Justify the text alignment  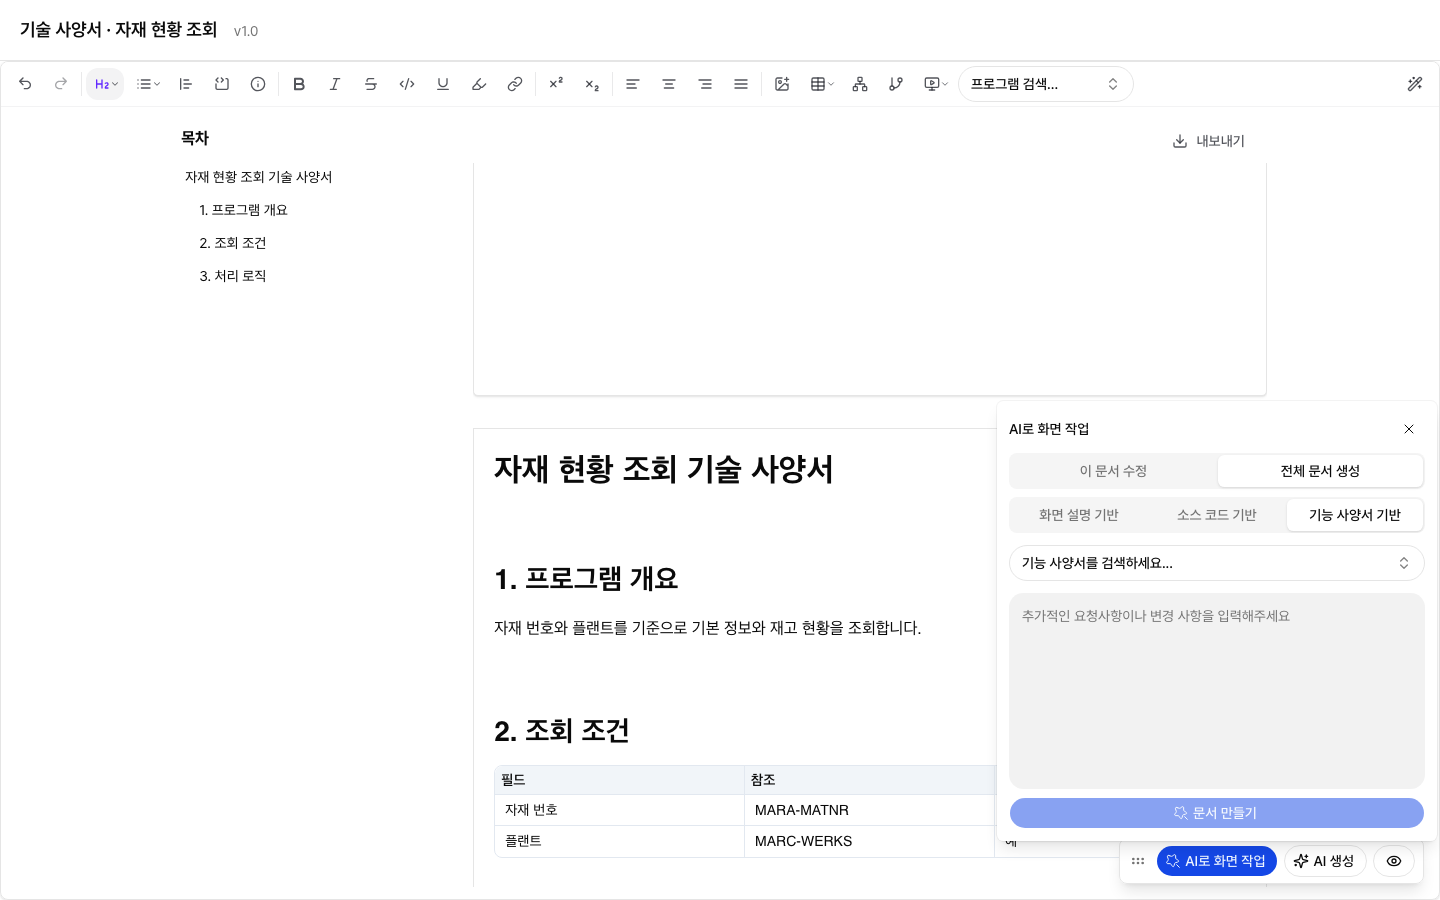tap(741, 84)
